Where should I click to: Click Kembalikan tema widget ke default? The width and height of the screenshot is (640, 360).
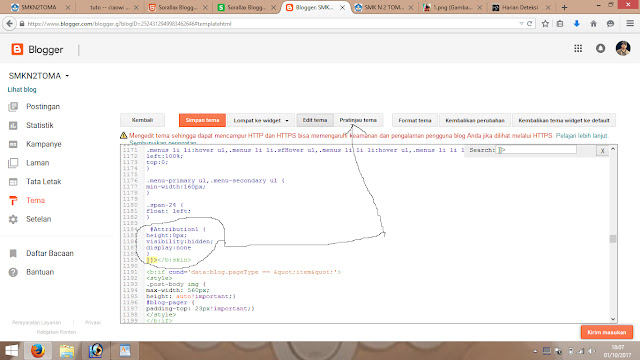[x=564, y=120]
